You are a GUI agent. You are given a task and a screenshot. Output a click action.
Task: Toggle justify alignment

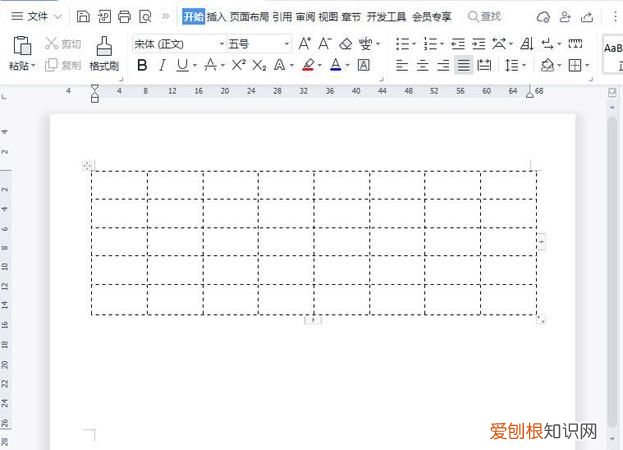point(464,65)
